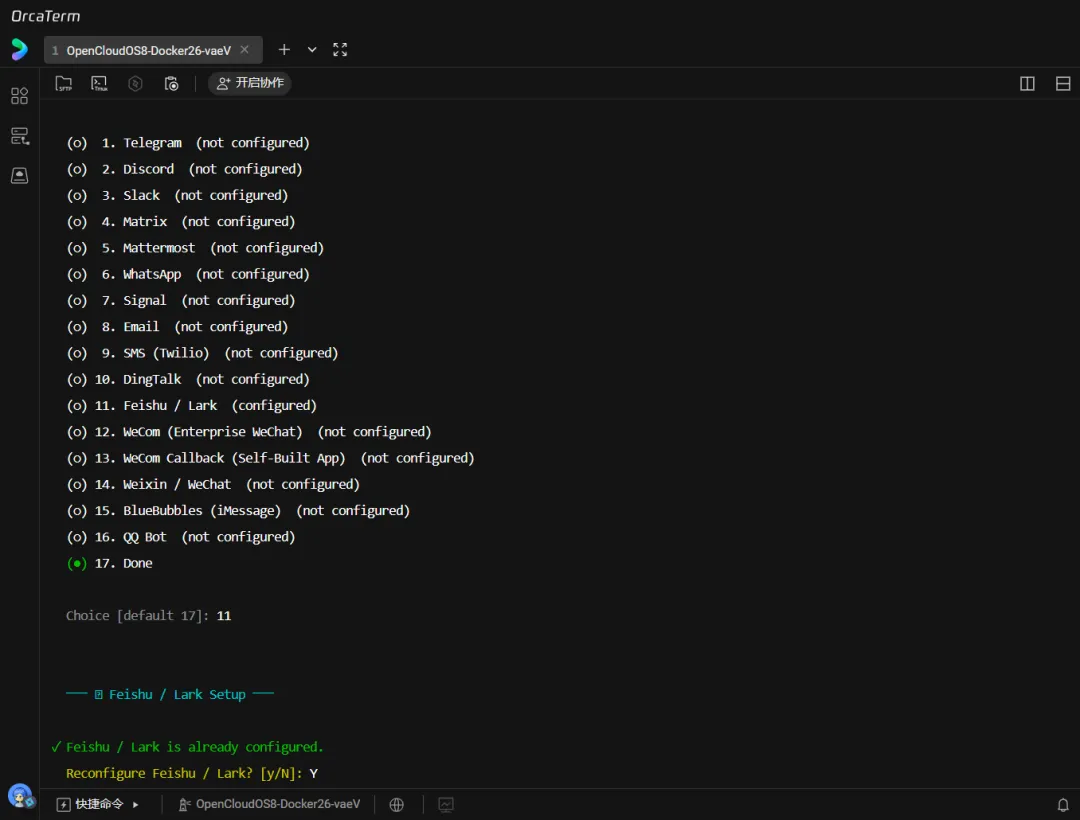Click the OpenCloudOS8-Docker26-vaeV status bar entry

coord(269,804)
